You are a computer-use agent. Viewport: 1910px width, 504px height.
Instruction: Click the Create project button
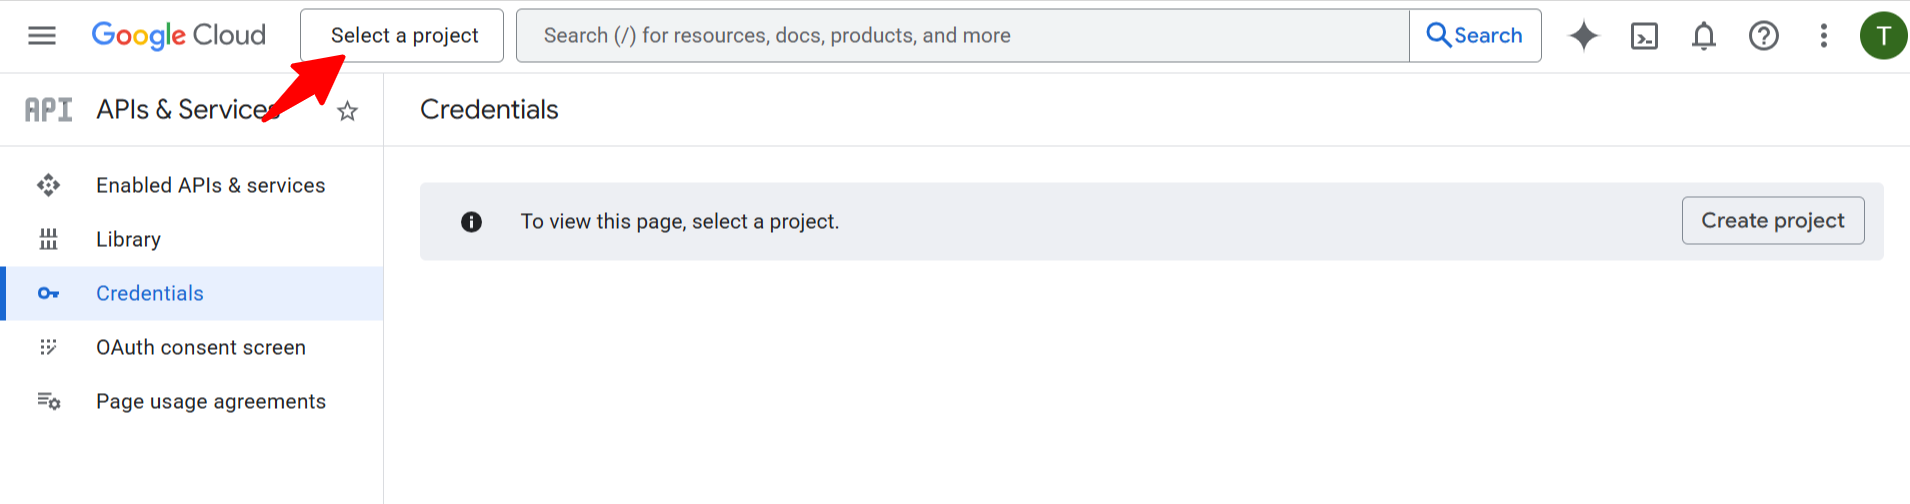1772,220
